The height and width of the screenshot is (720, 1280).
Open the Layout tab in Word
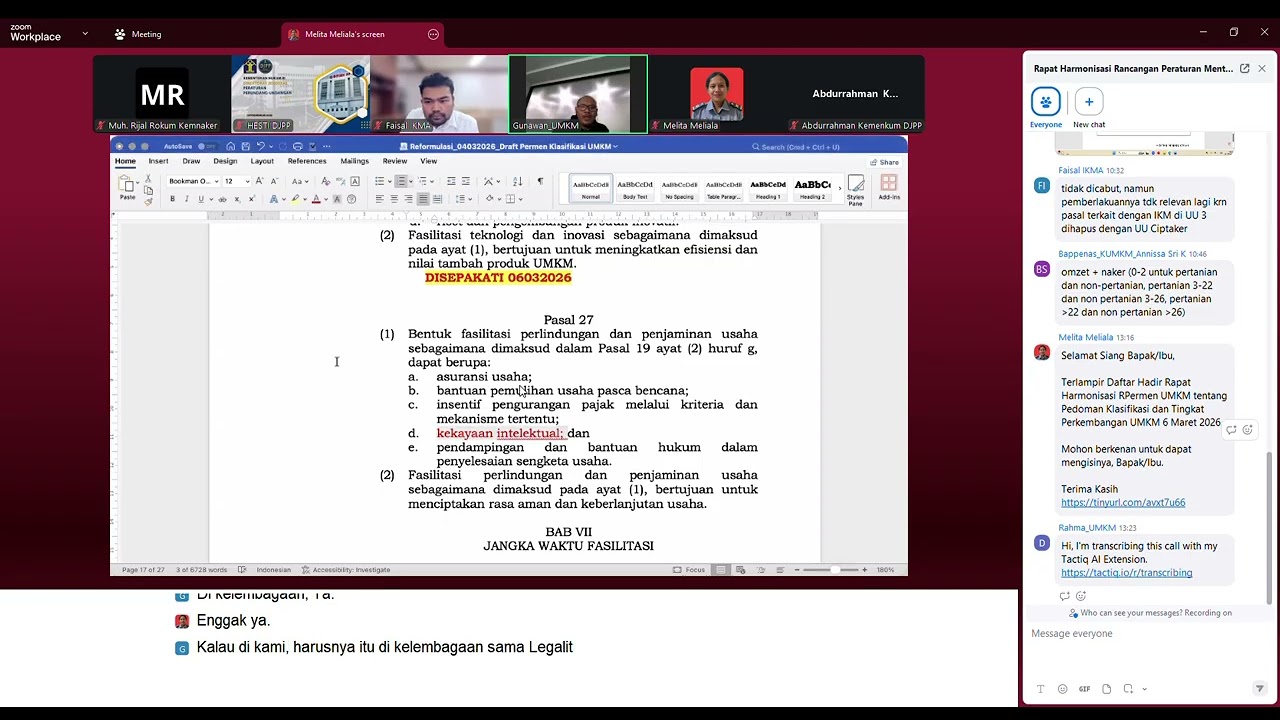262,161
